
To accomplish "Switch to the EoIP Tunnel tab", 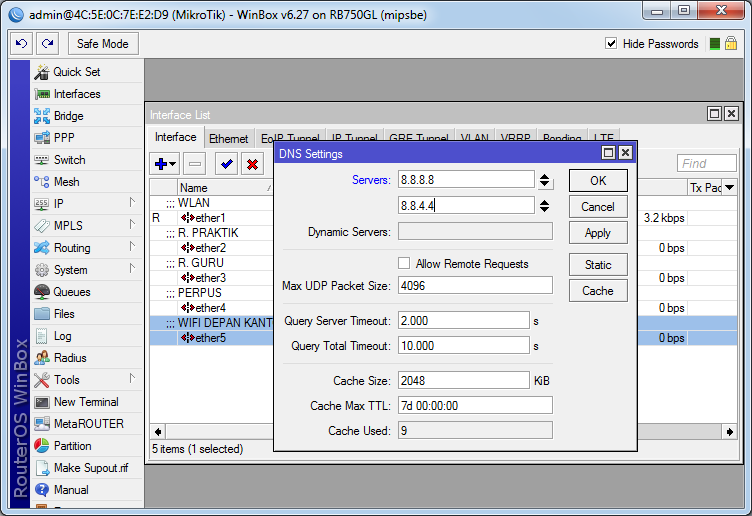I will 290,136.
